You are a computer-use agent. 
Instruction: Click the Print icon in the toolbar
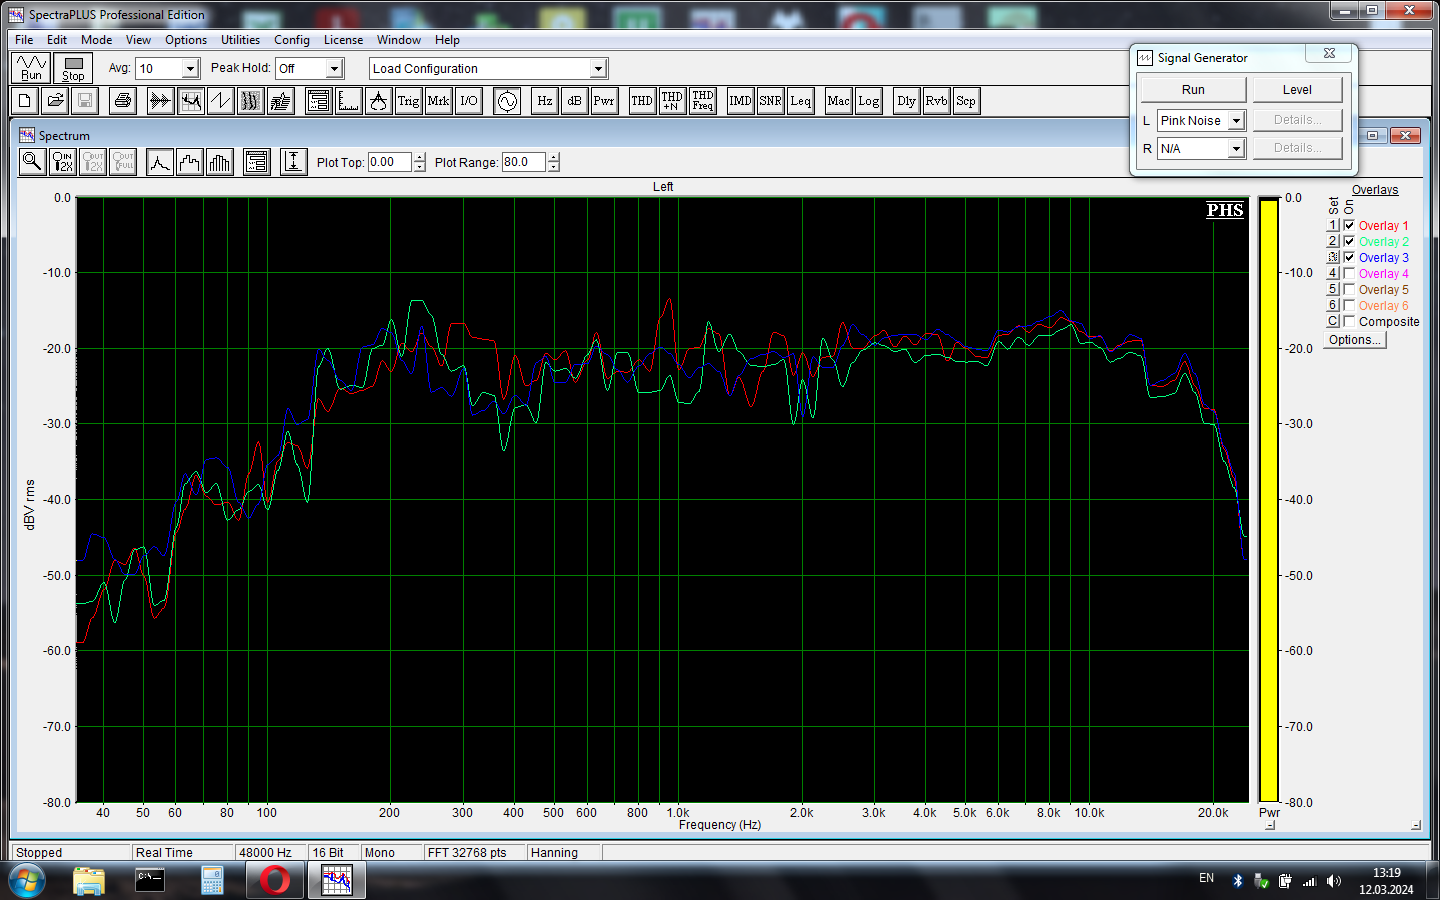click(123, 101)
